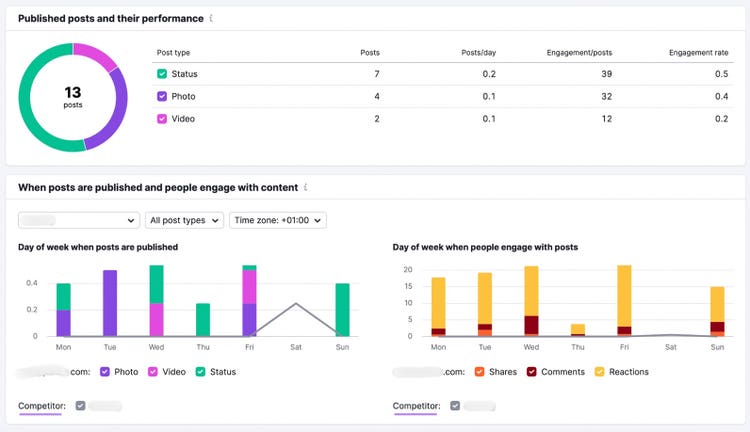The width and height of the screenshot is (750, 432).
Task: Click the Engagement rate column header
Action: pos(698,53)
